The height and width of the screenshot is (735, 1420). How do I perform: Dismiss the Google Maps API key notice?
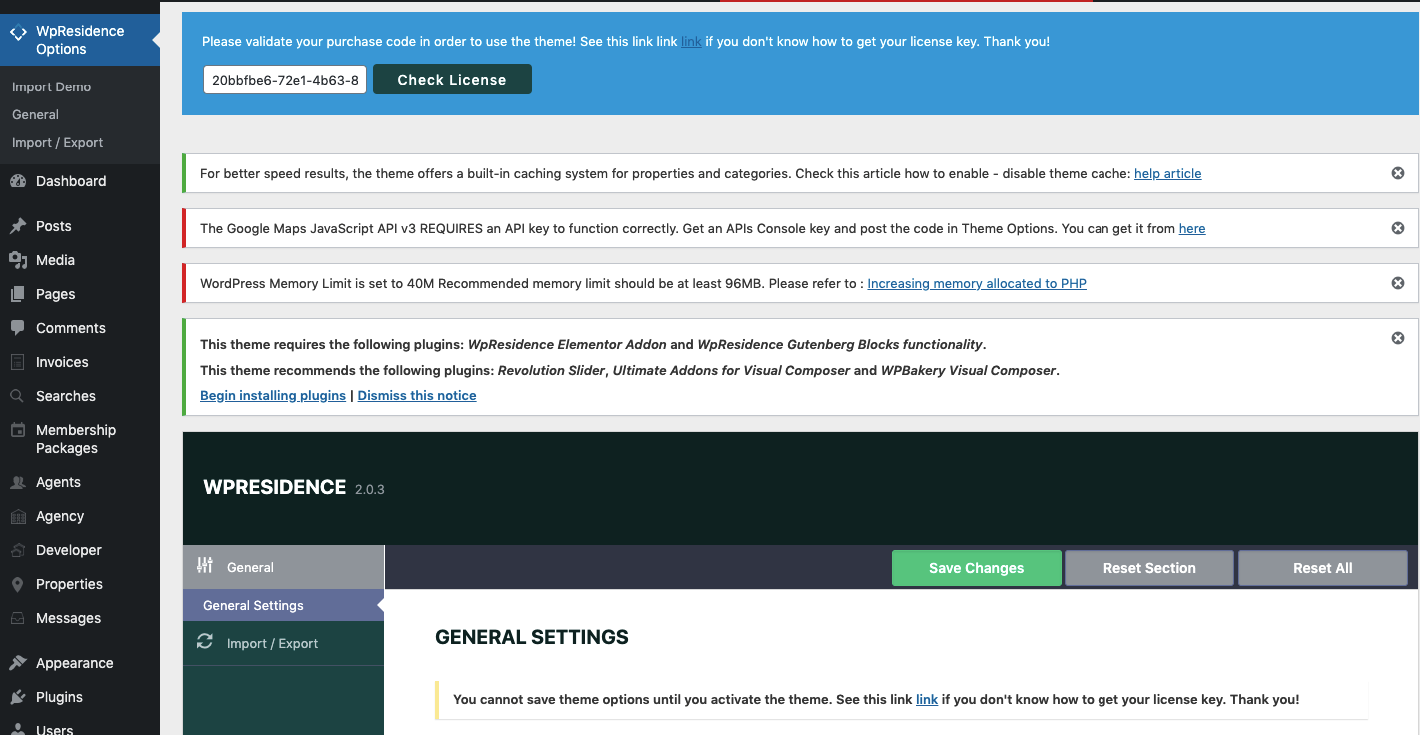(x=1398, y=228)
